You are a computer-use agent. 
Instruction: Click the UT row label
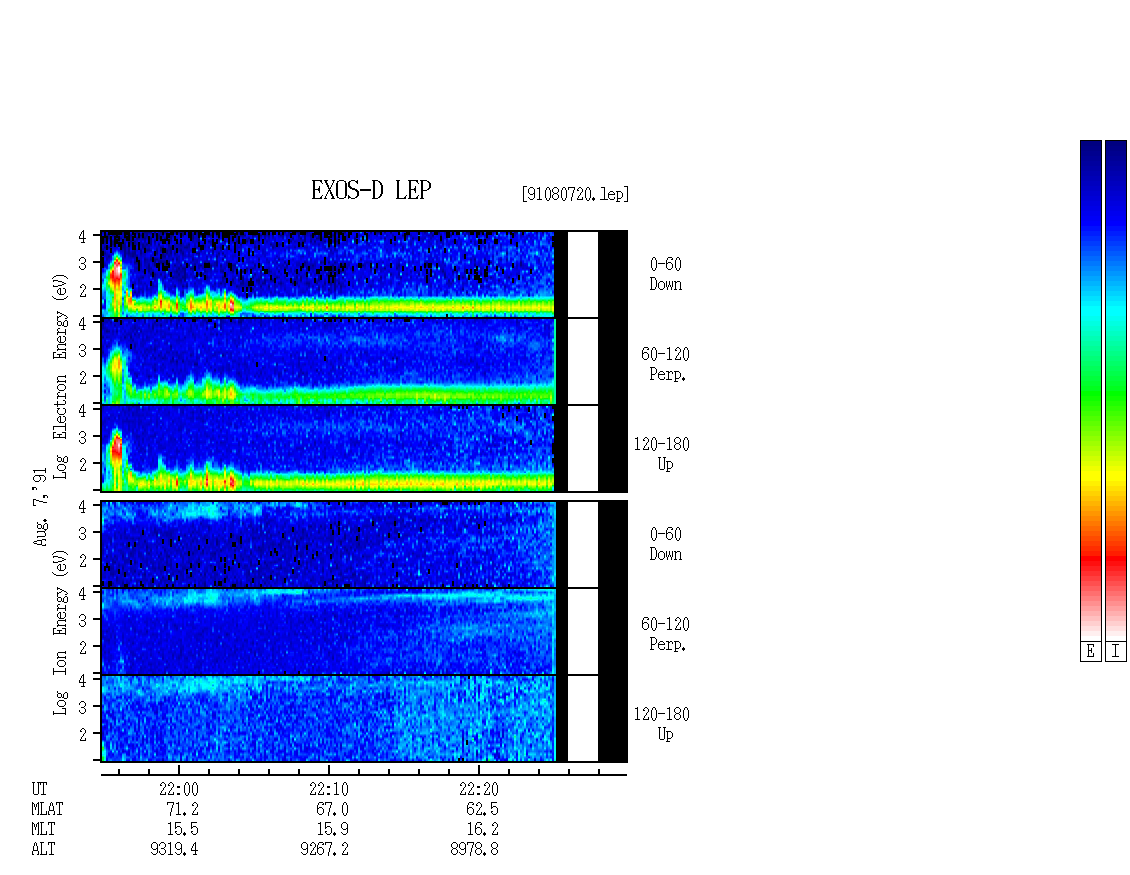(x=39, y=789)
